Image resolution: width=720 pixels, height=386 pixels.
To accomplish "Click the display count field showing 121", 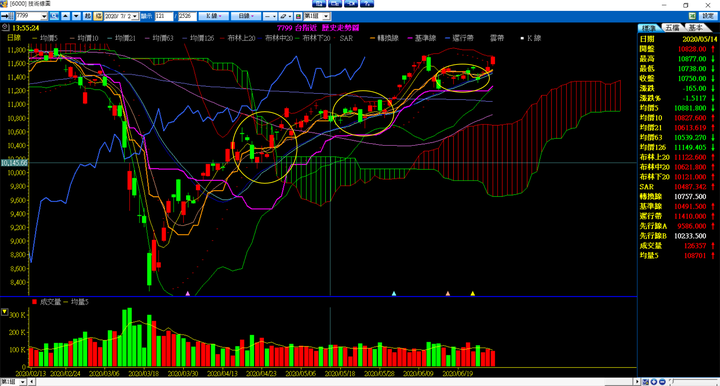I will coord(164,16).
